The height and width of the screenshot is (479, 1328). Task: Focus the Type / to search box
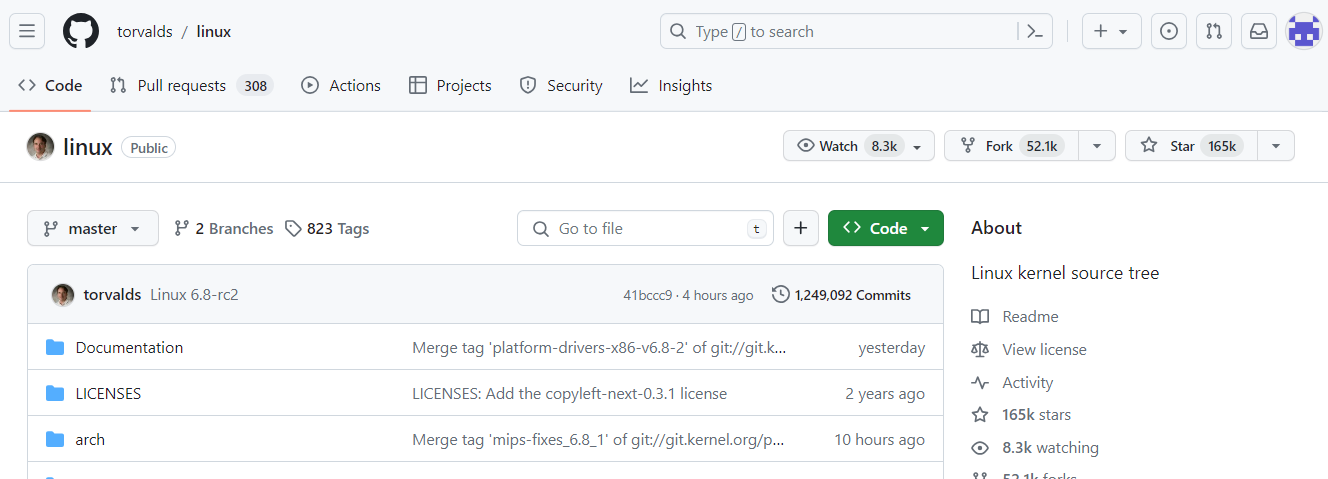click(857, 31)
